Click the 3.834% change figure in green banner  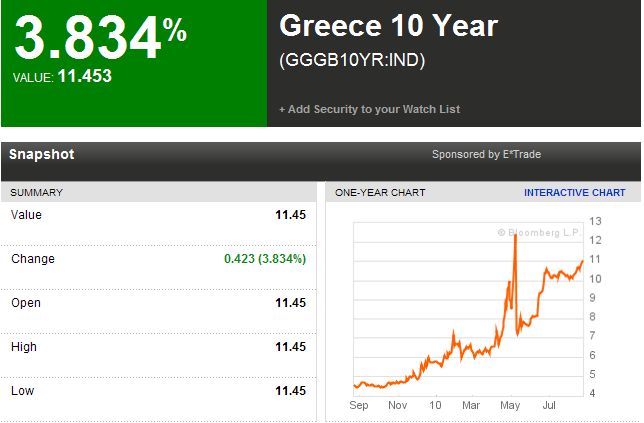(101, 37)
